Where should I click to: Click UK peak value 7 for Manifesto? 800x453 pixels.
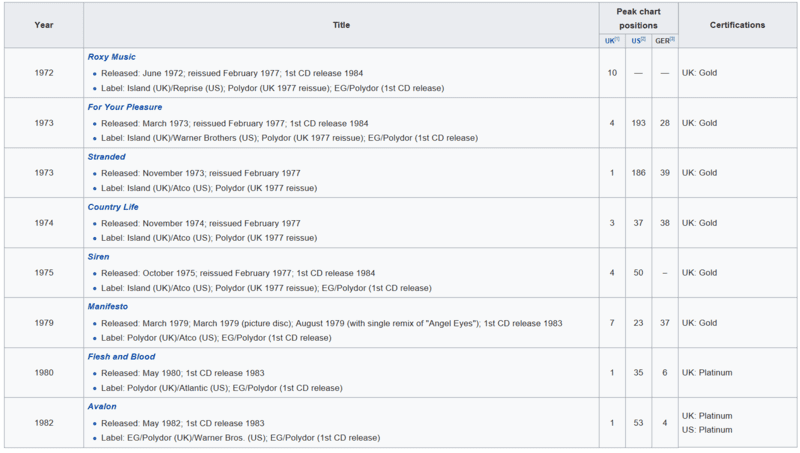coord(612,323)
